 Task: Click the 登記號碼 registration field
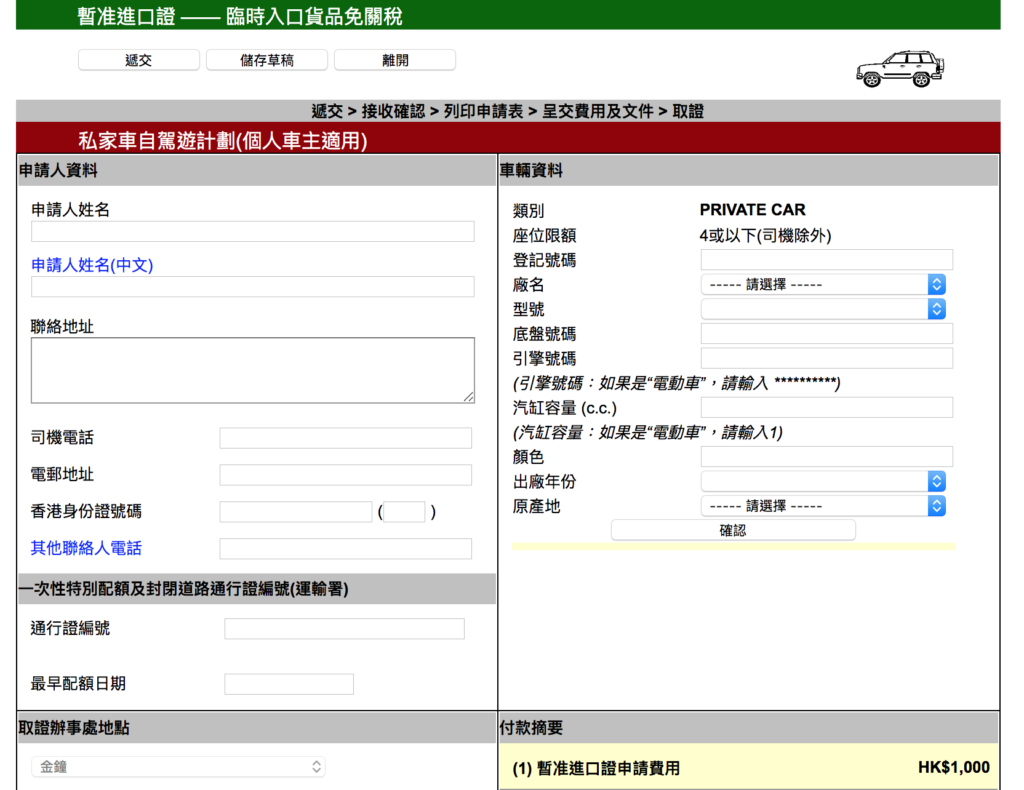(x=827, y=260)
